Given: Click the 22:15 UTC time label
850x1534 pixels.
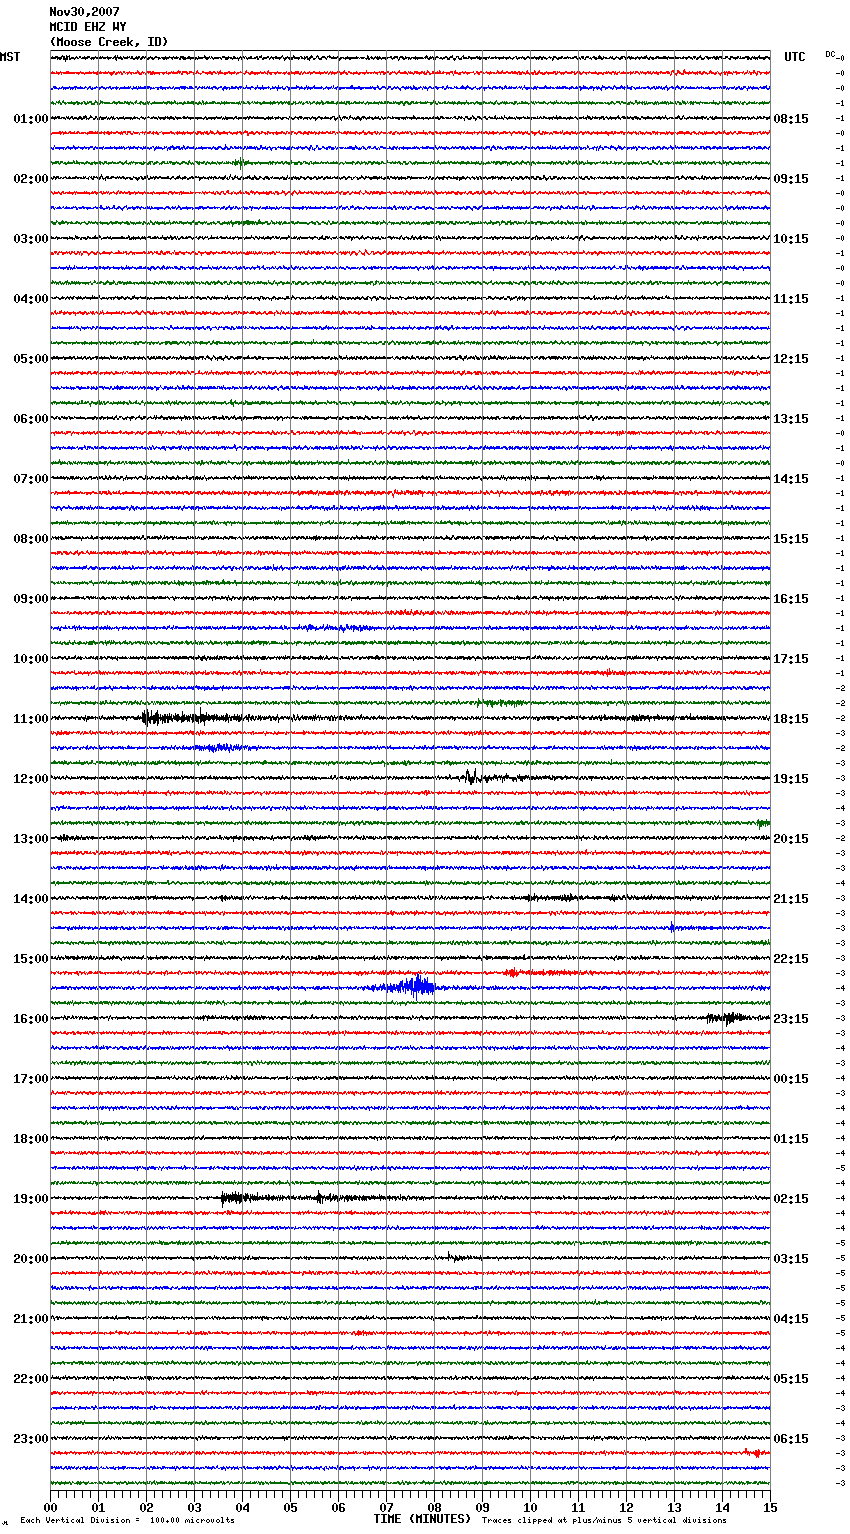Looking at the screenshot, I should [x=791, y=959].
